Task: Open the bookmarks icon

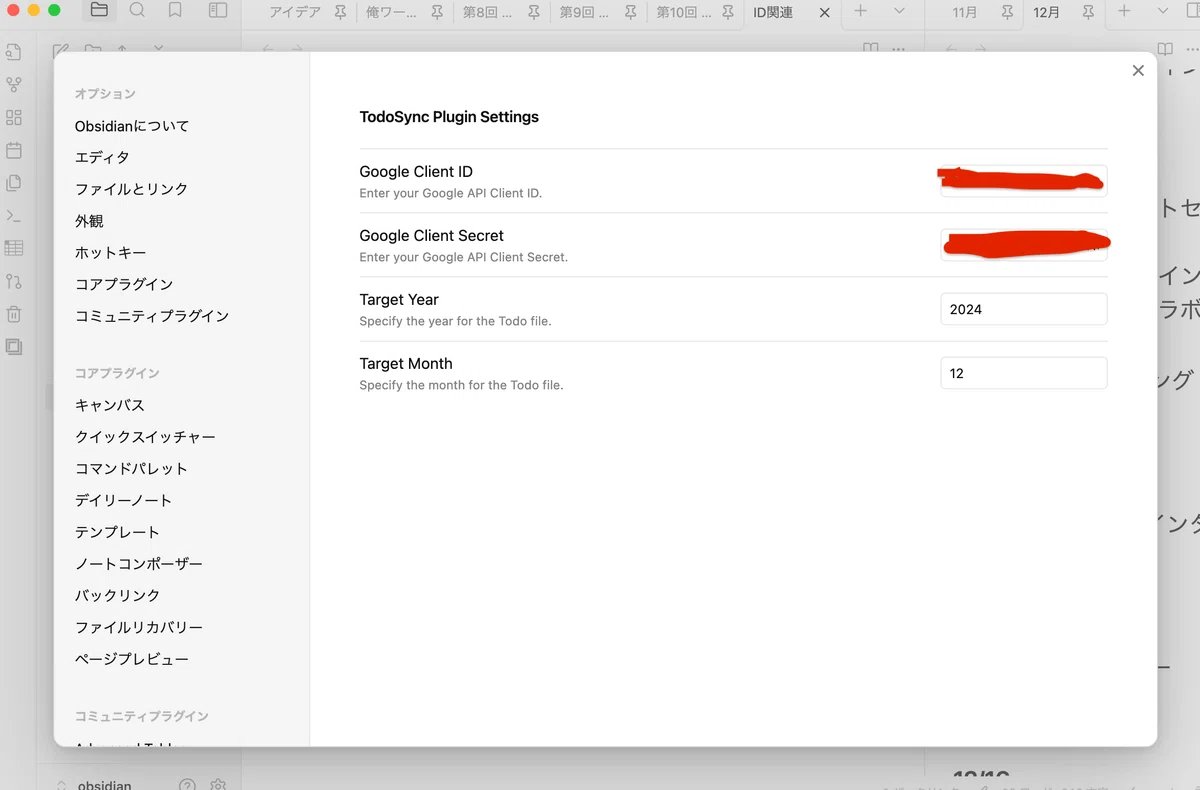Action: tap(175, 11)
